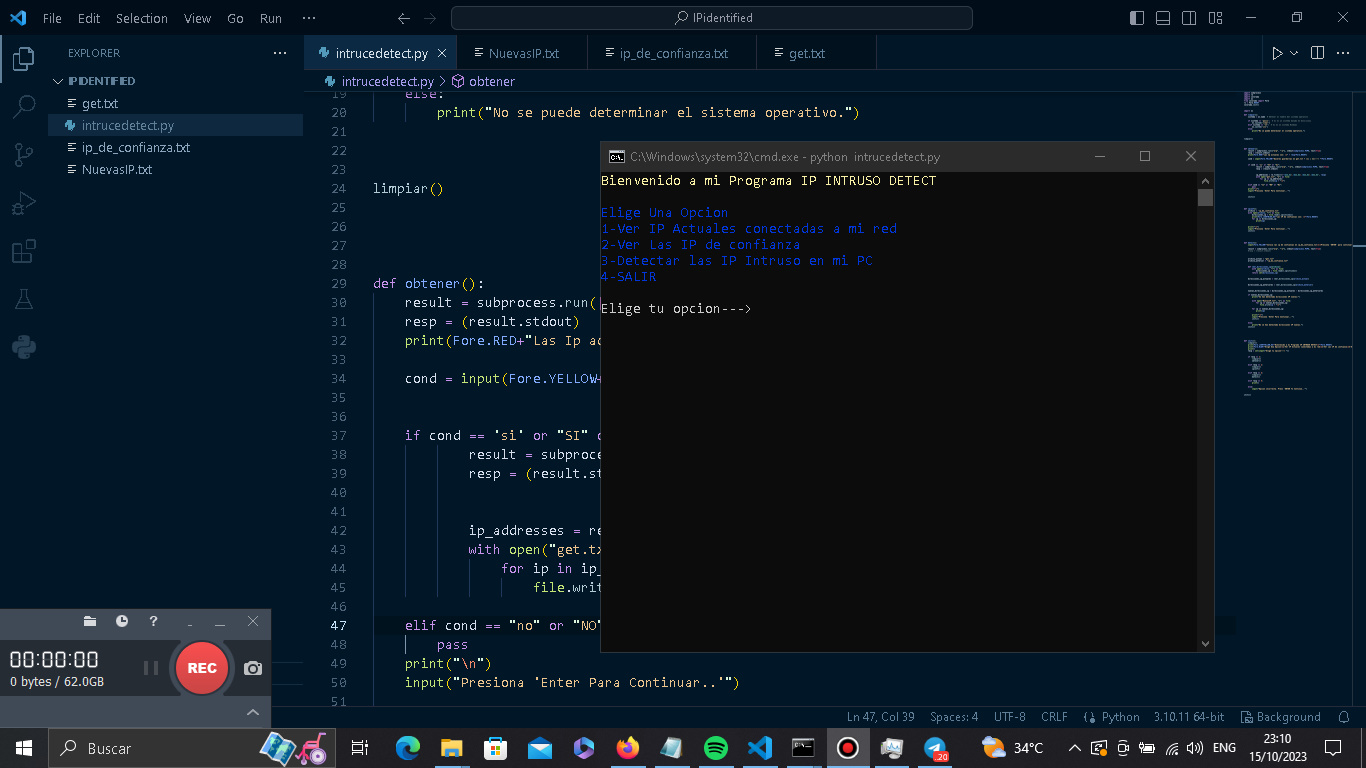
Task: Toggle recorder compact mode small dash button
Action: (x=190, y=623)
